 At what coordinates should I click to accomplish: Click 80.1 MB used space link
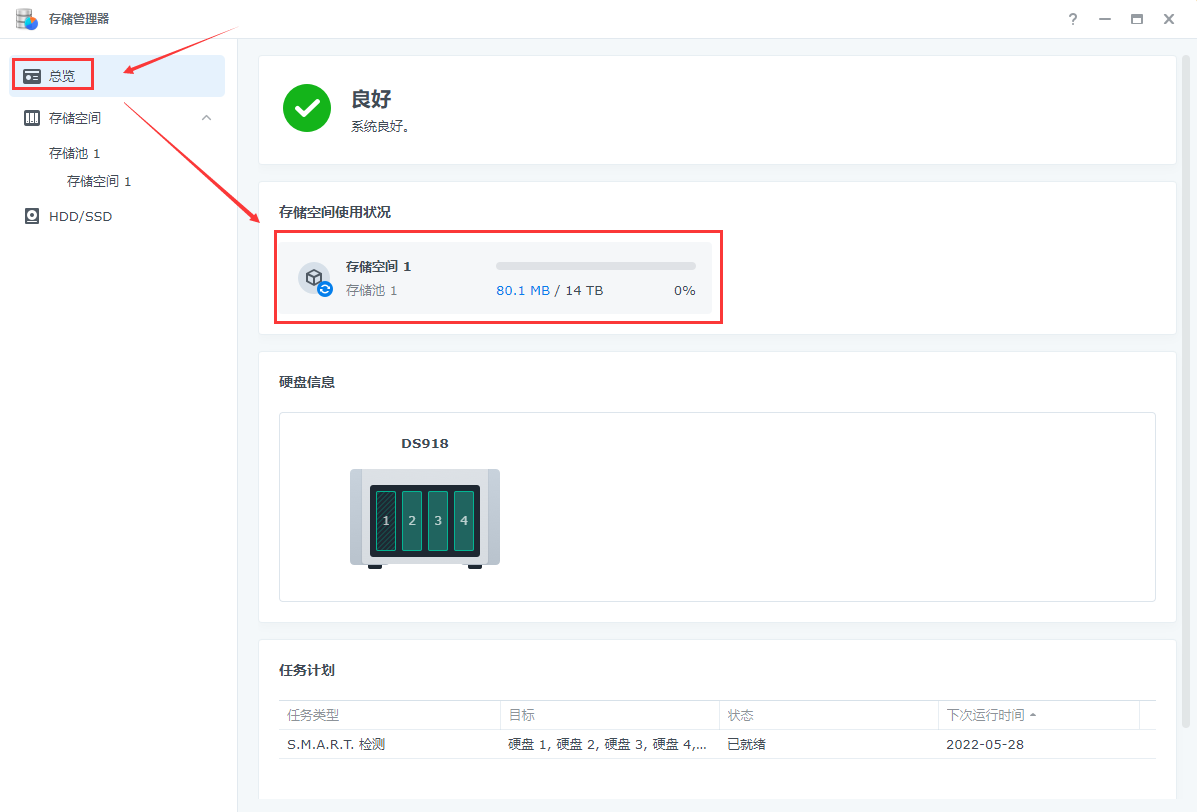click(523, 290)
